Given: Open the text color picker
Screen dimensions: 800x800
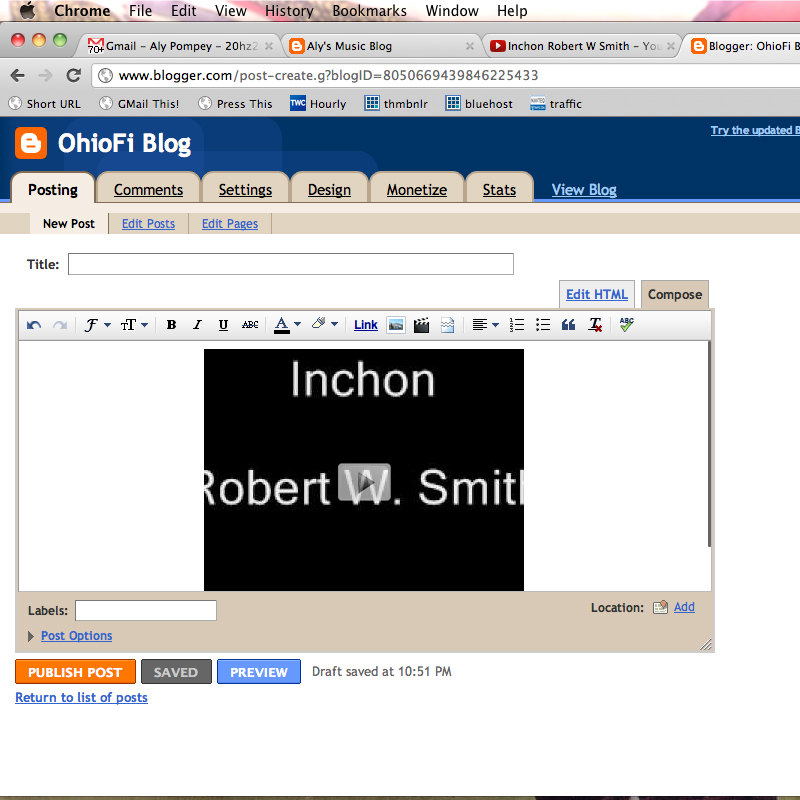Looking at the screenshot, I should [x=287, y=325].
